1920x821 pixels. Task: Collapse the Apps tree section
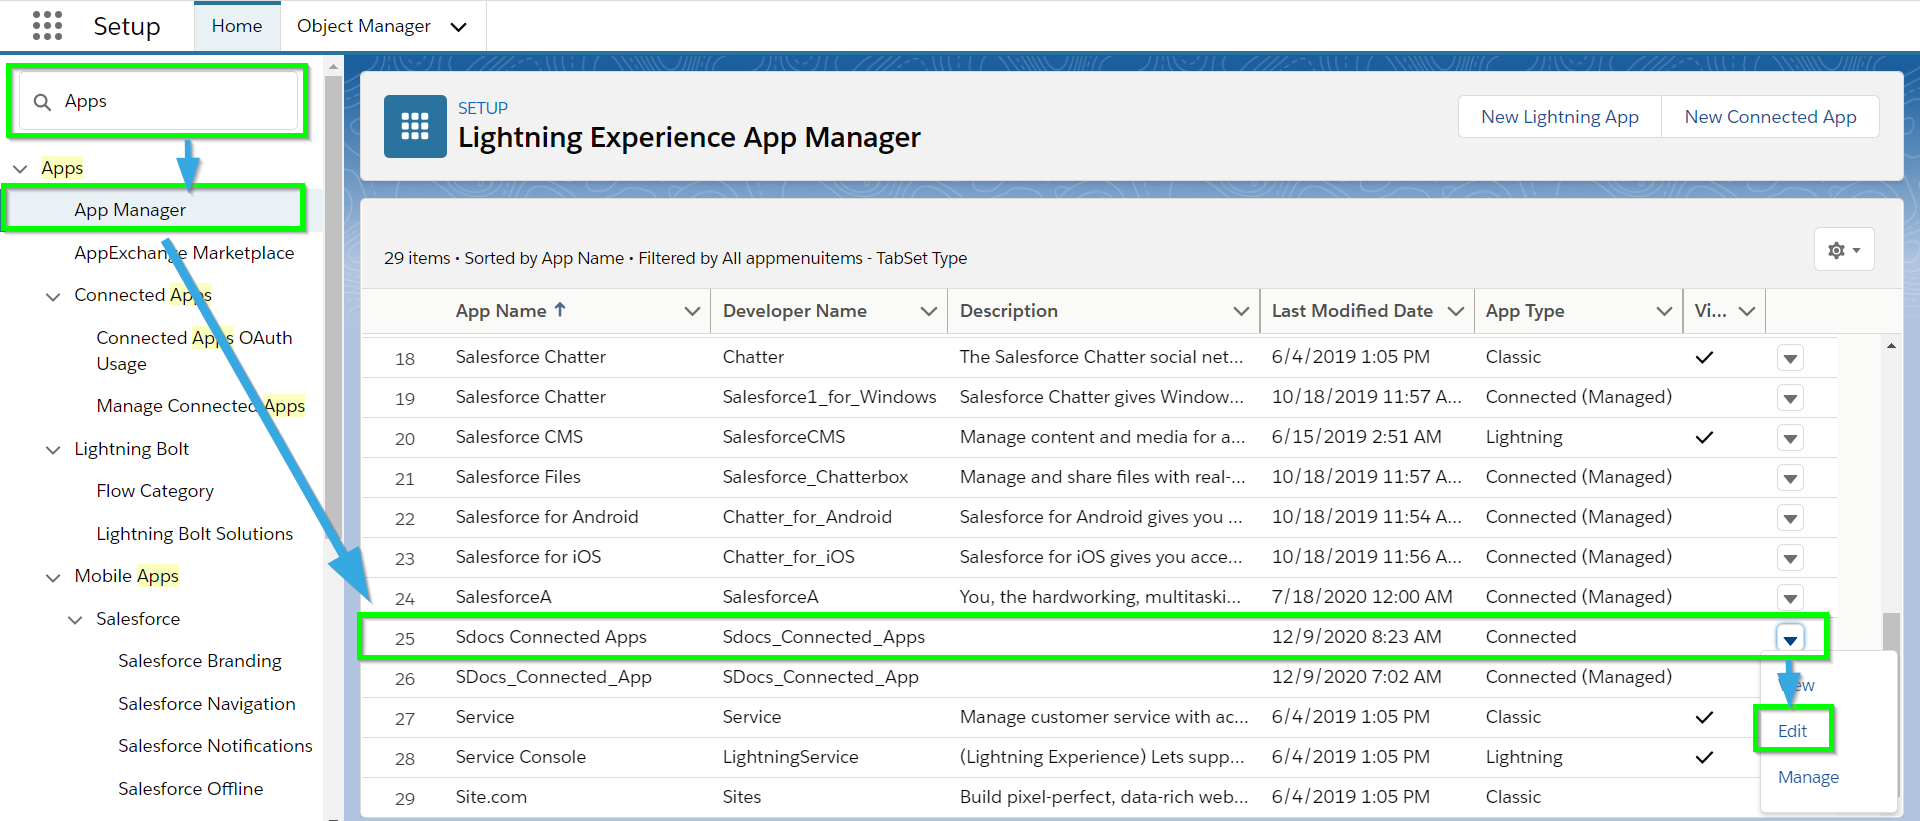tap(20, 169)
